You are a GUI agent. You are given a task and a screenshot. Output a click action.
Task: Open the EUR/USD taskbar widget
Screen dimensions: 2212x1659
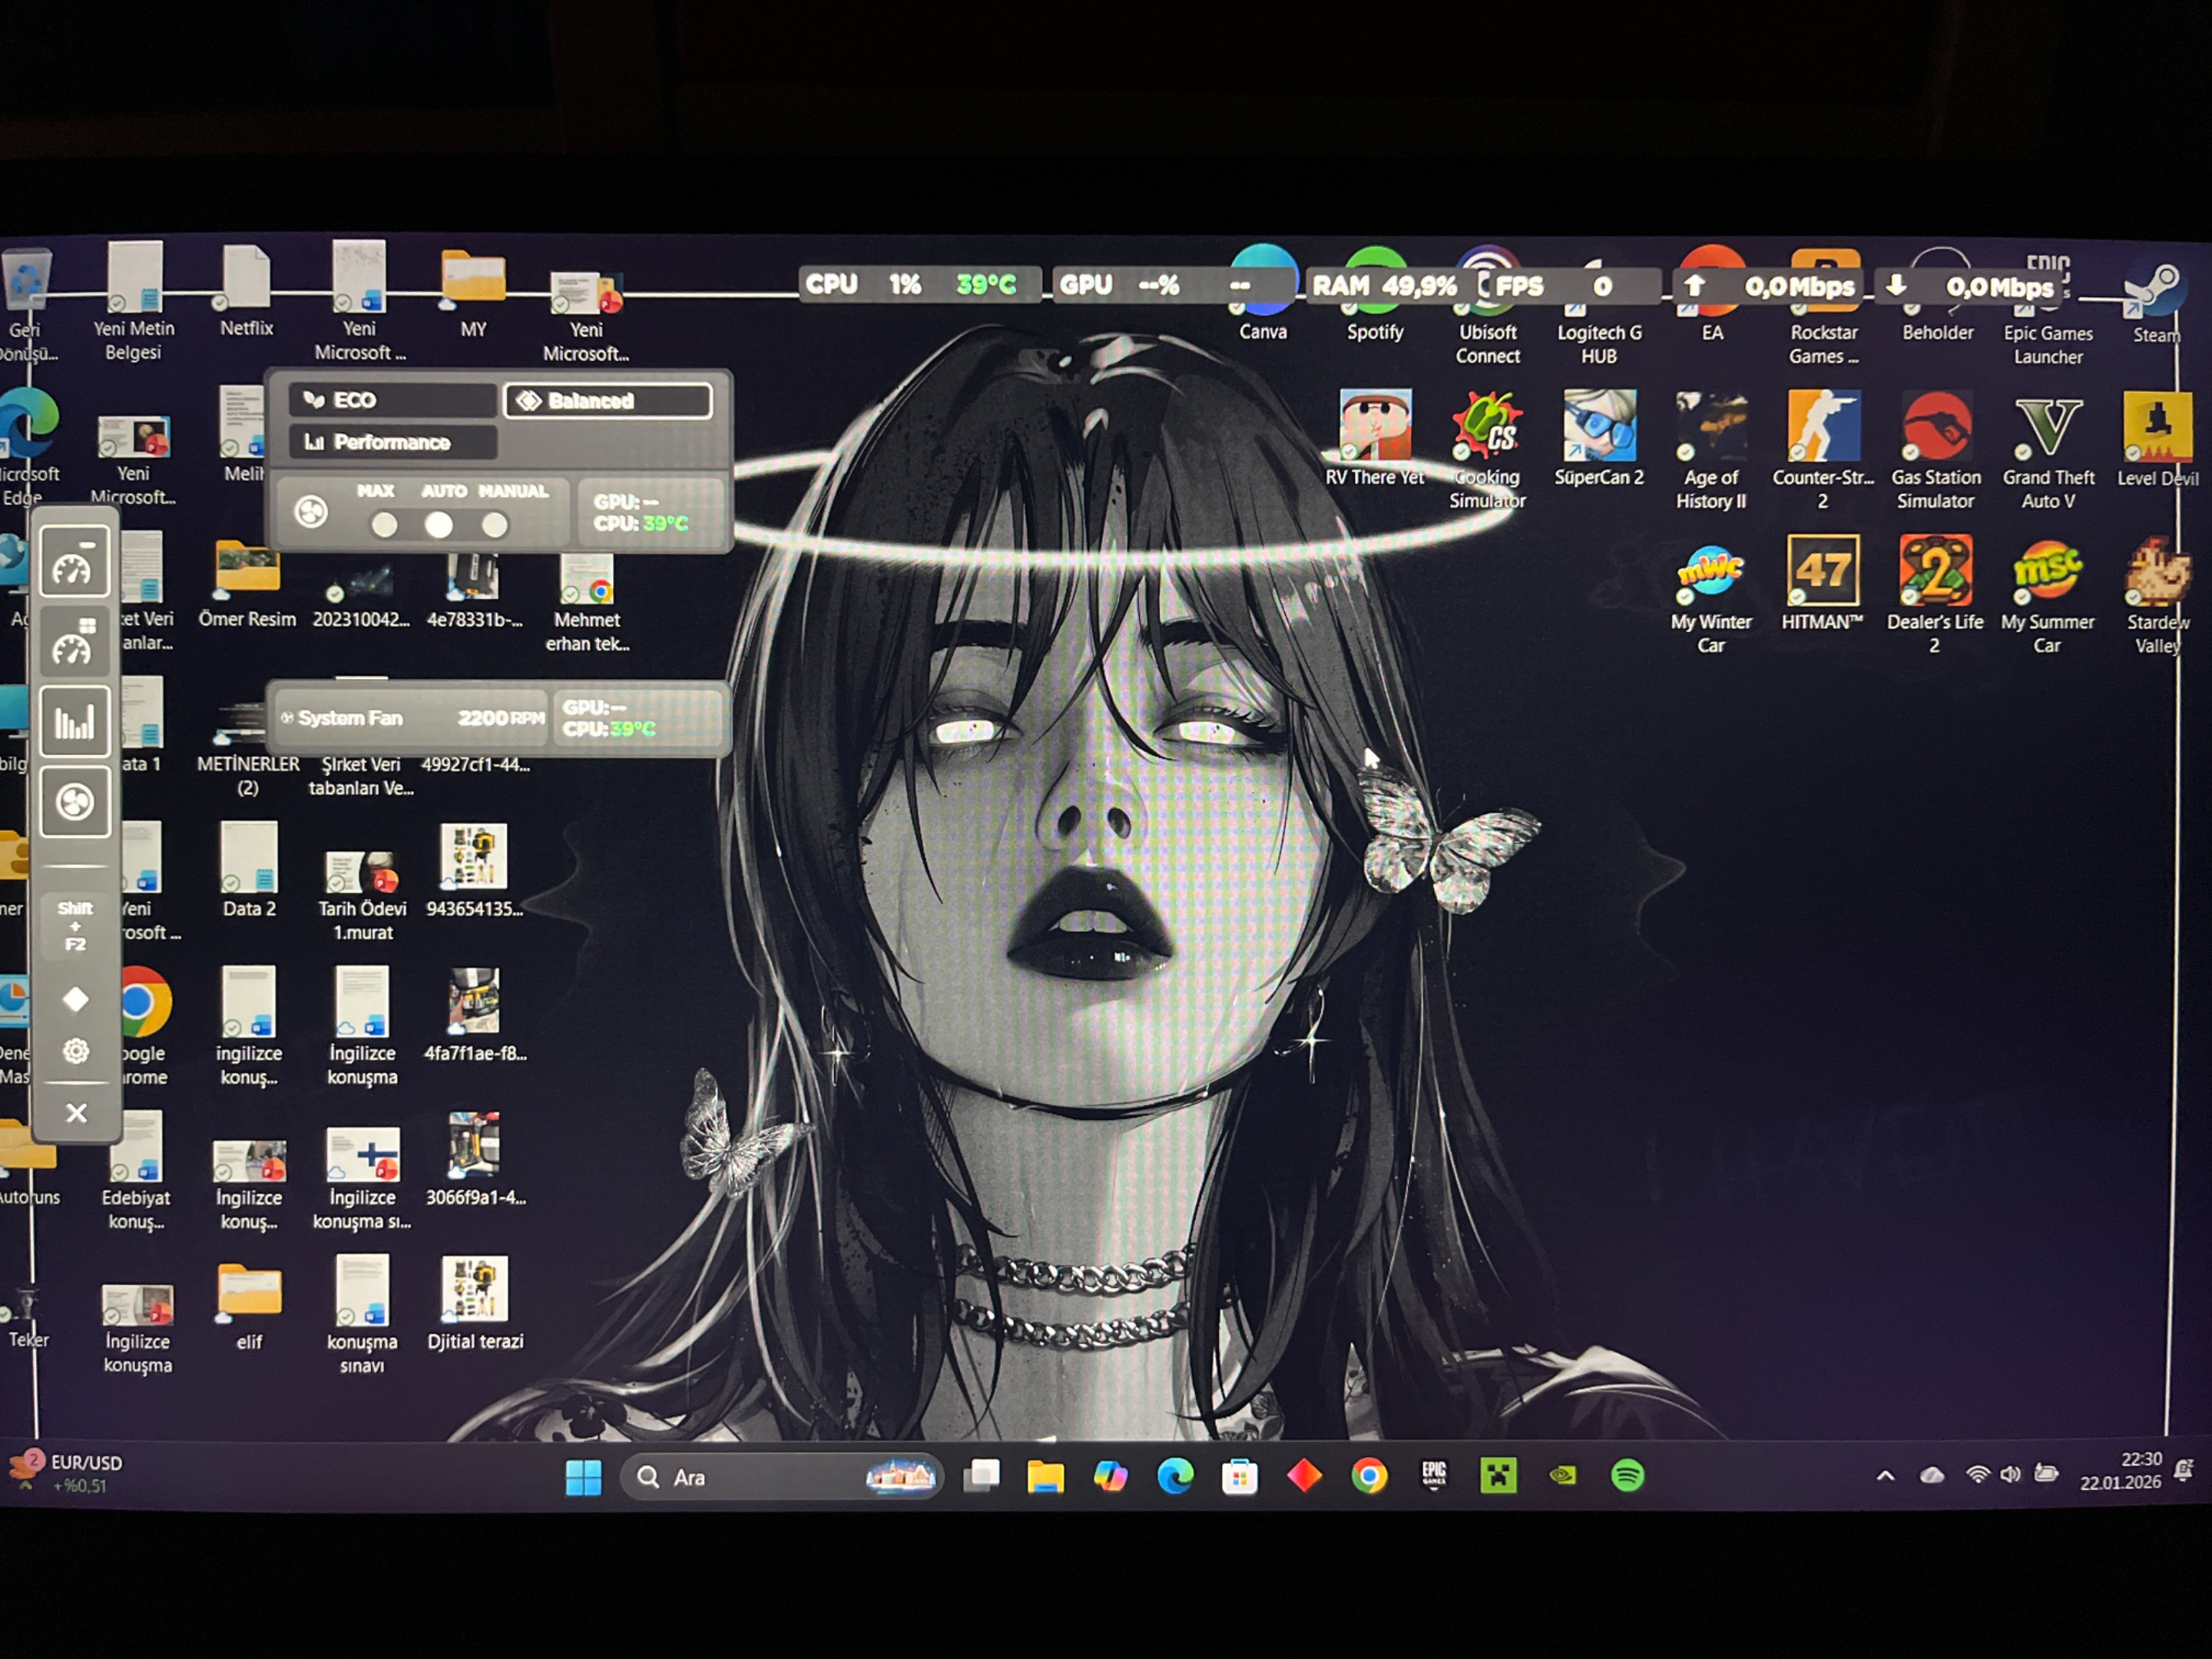click(x=66, y=1473)
